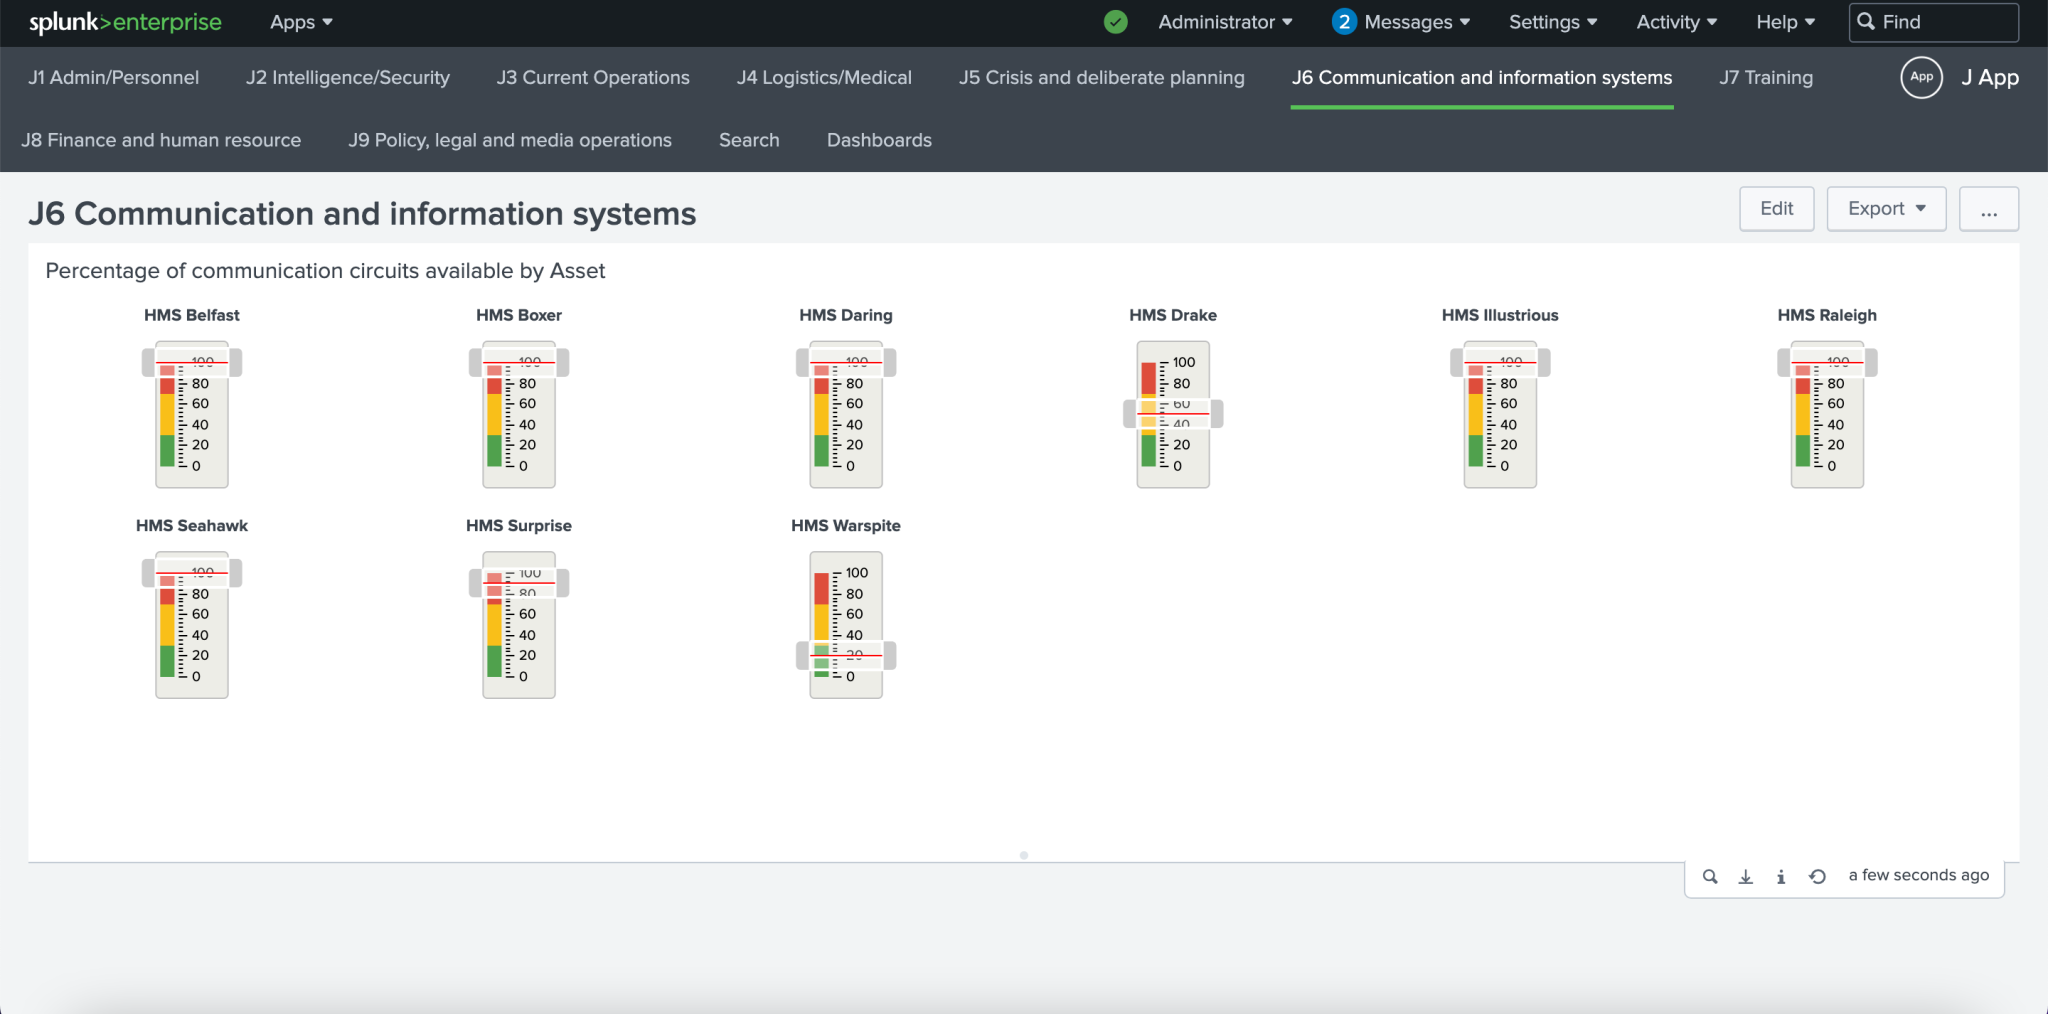
Task: Open the Administrator account dropdown
Action: [1224, 21]
